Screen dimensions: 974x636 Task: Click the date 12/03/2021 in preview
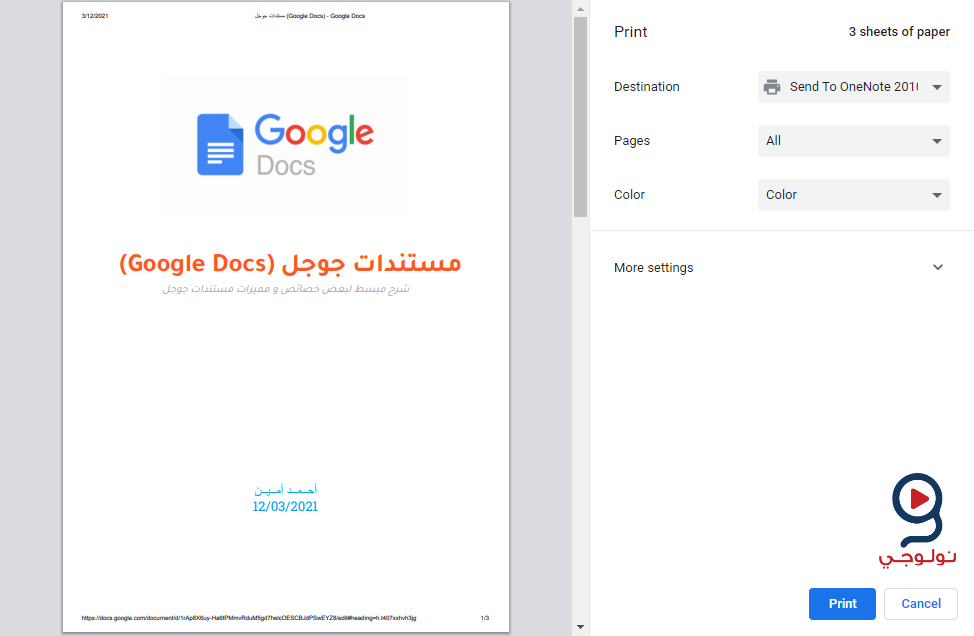(285, 507)
